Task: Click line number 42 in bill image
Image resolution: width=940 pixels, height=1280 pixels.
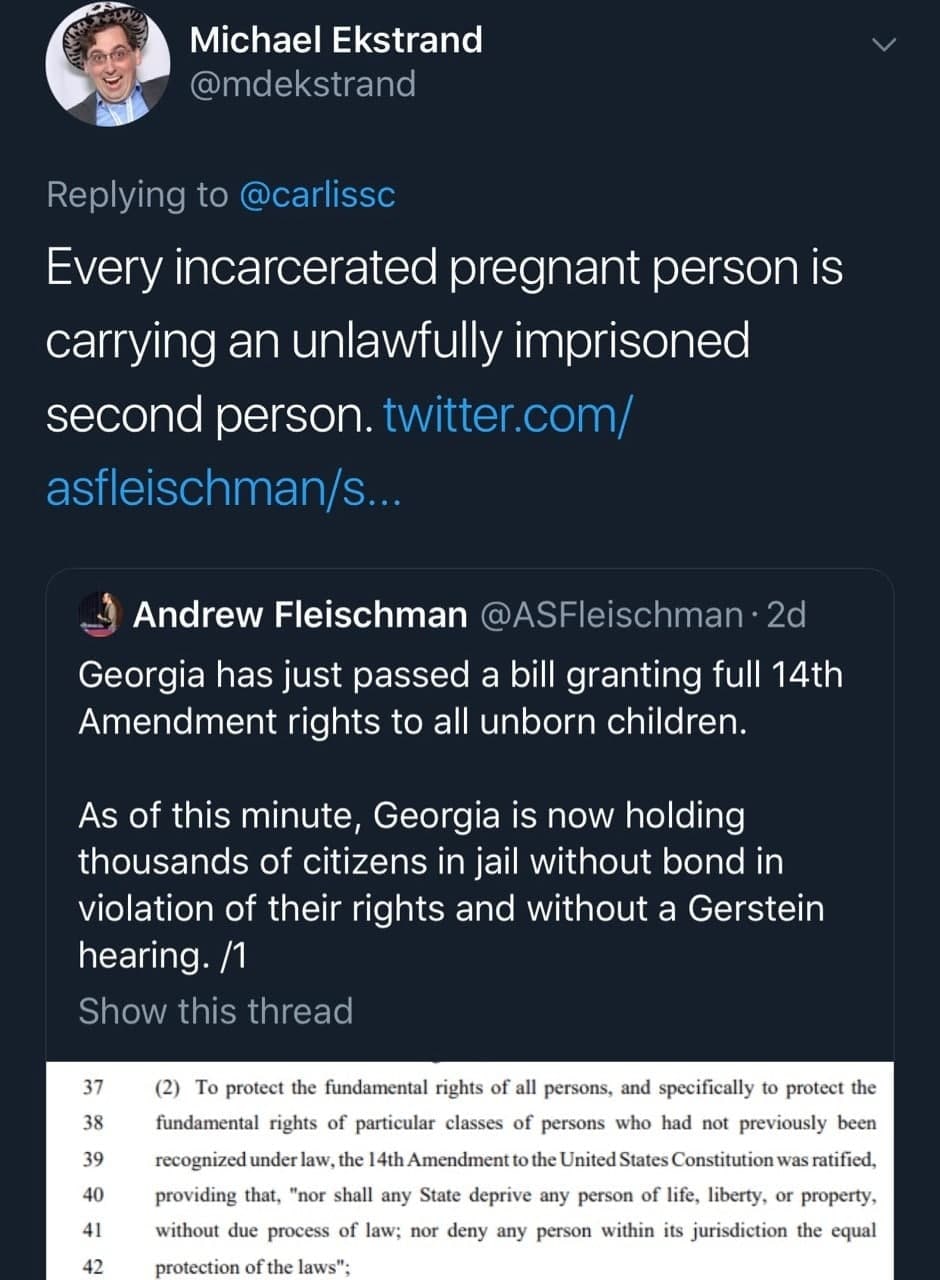Action: click(x=91, y=1265)
